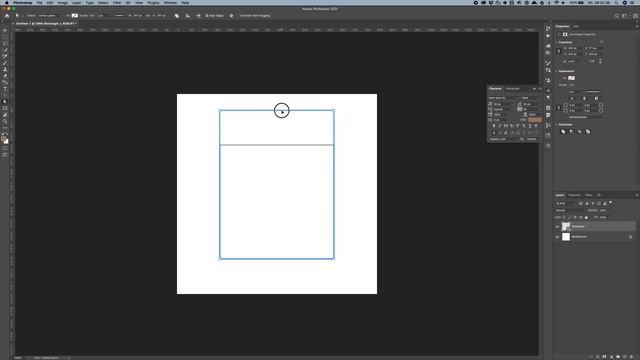Switch to the Paths tab
640x360 pixels.
pyautogui.click(x=588, y=195)
